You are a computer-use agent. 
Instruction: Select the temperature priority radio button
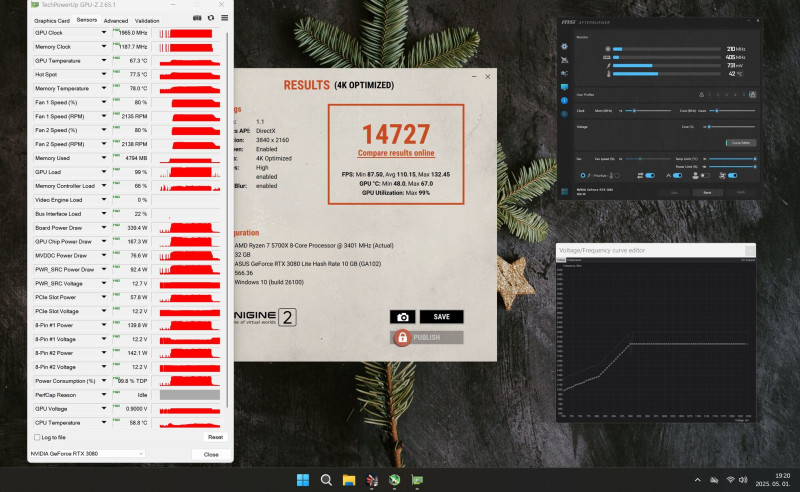[617, 176]
